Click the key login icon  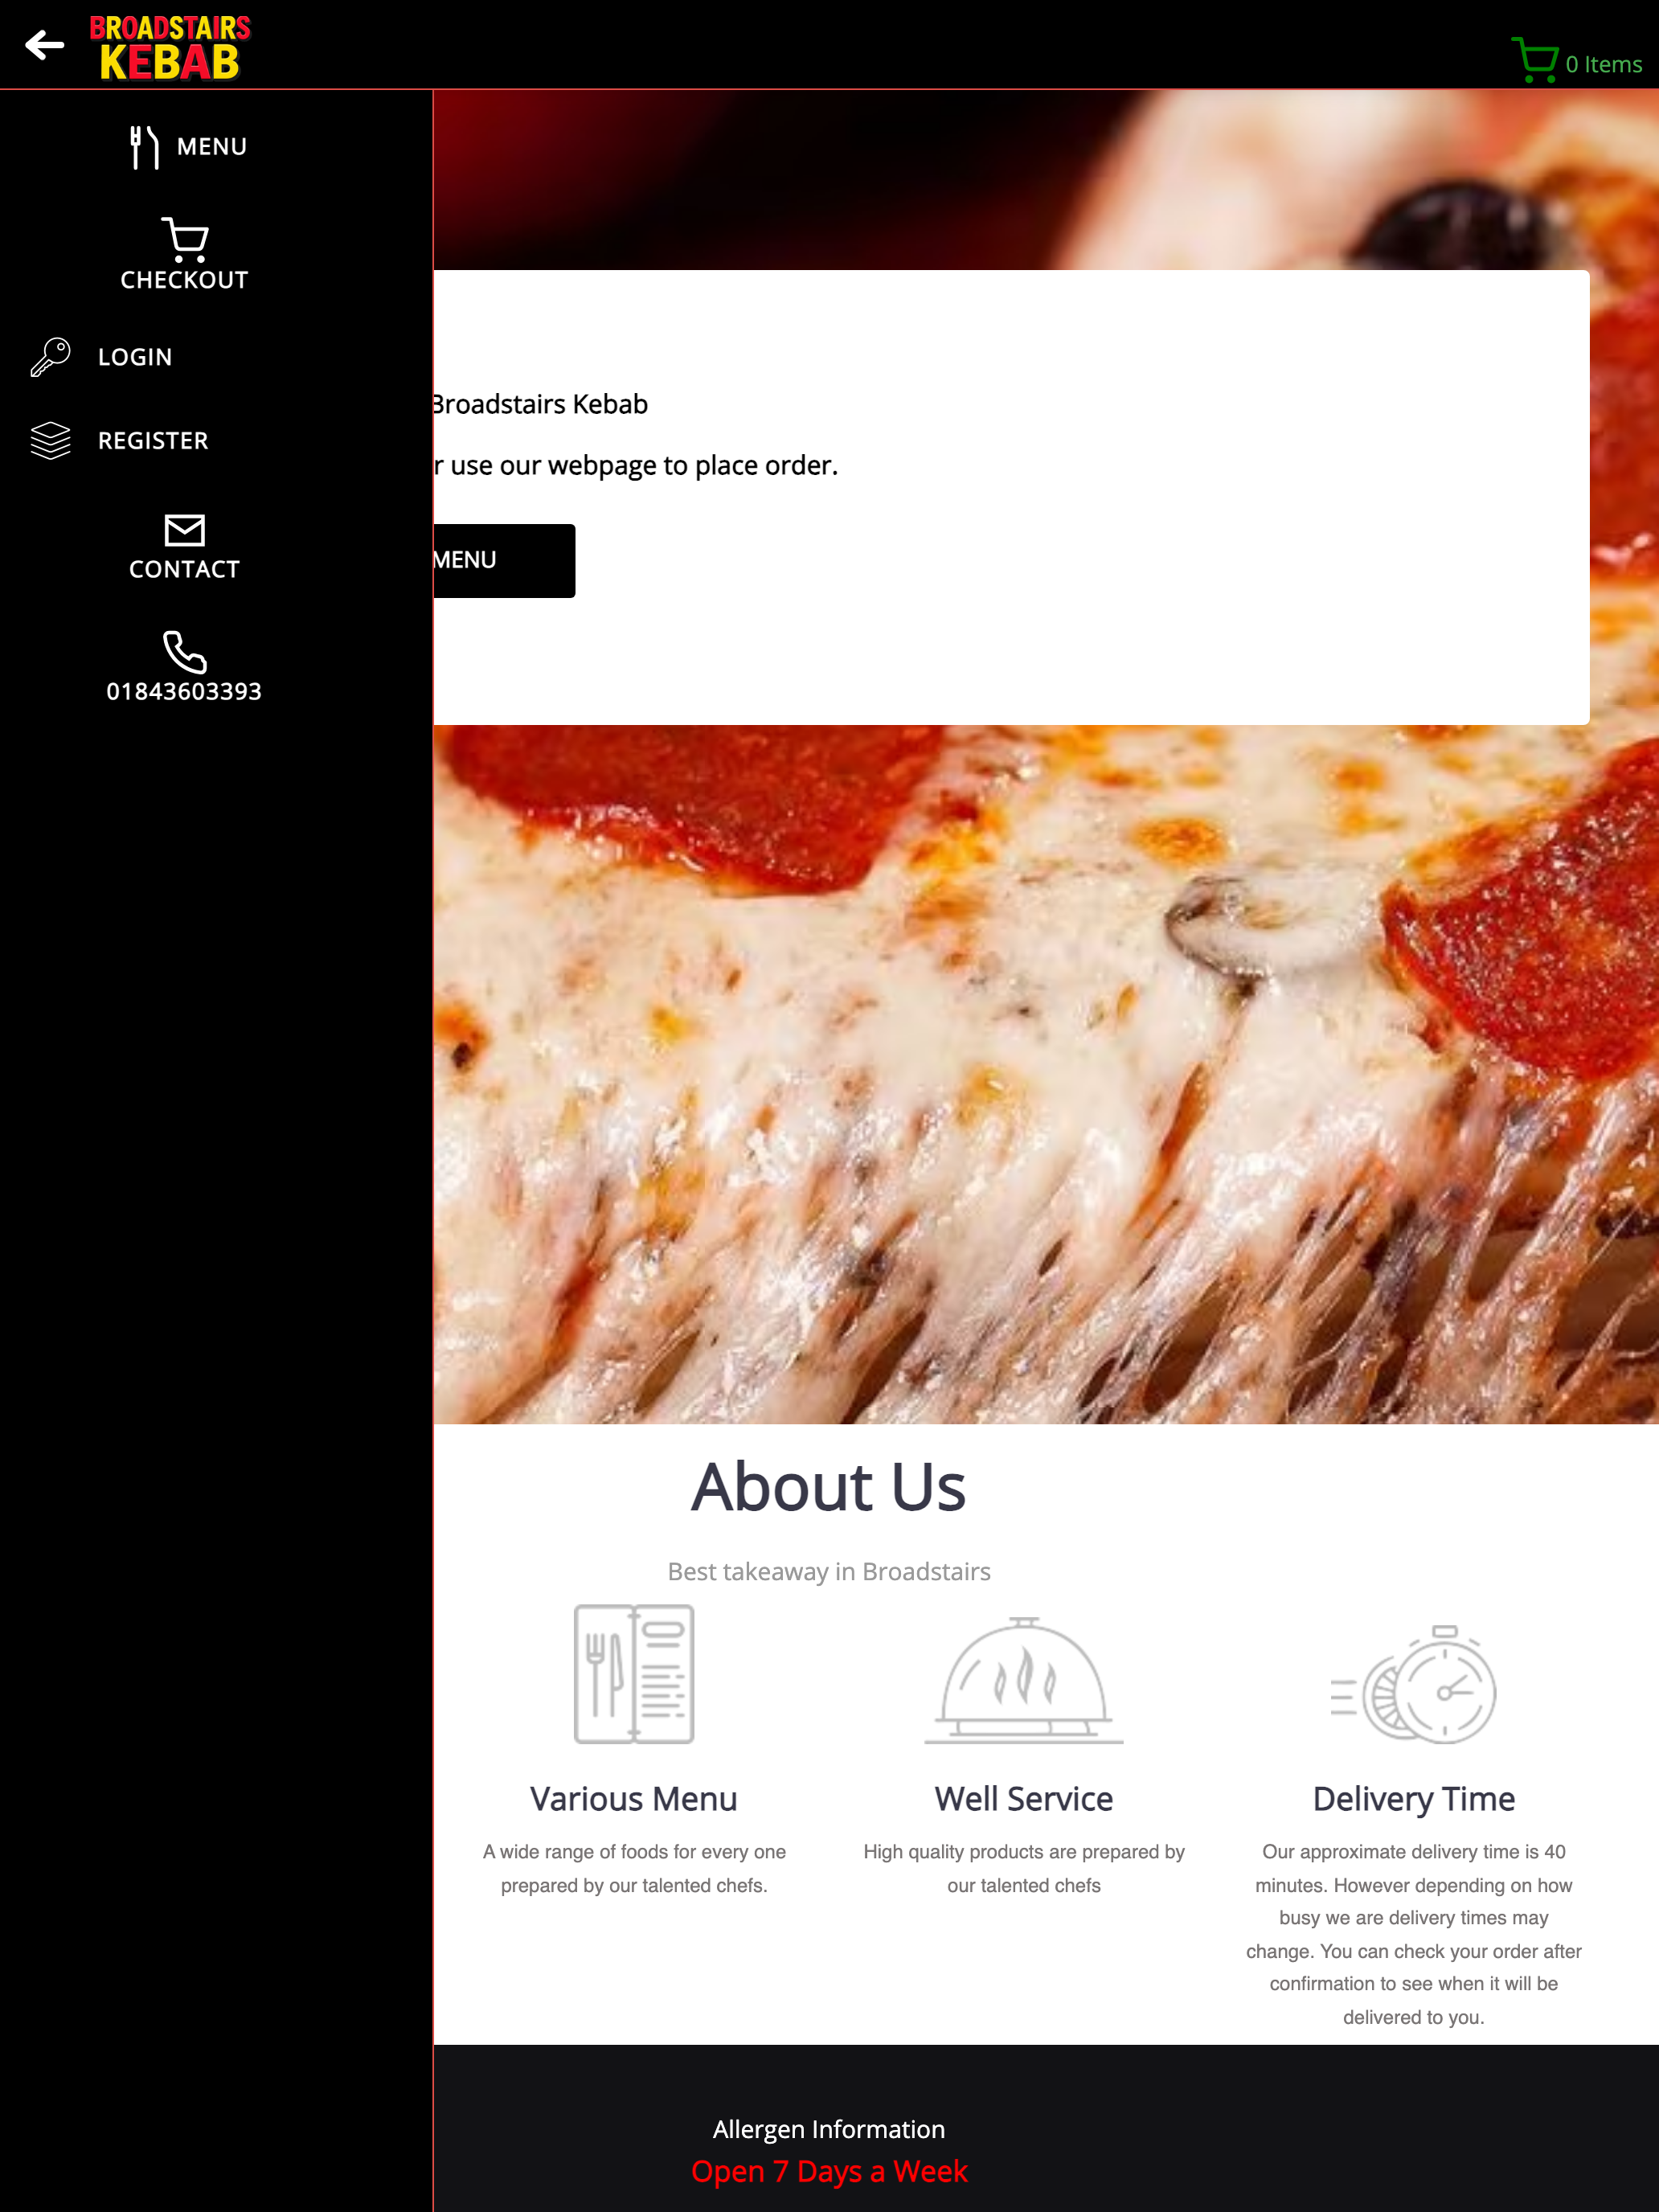51,357
